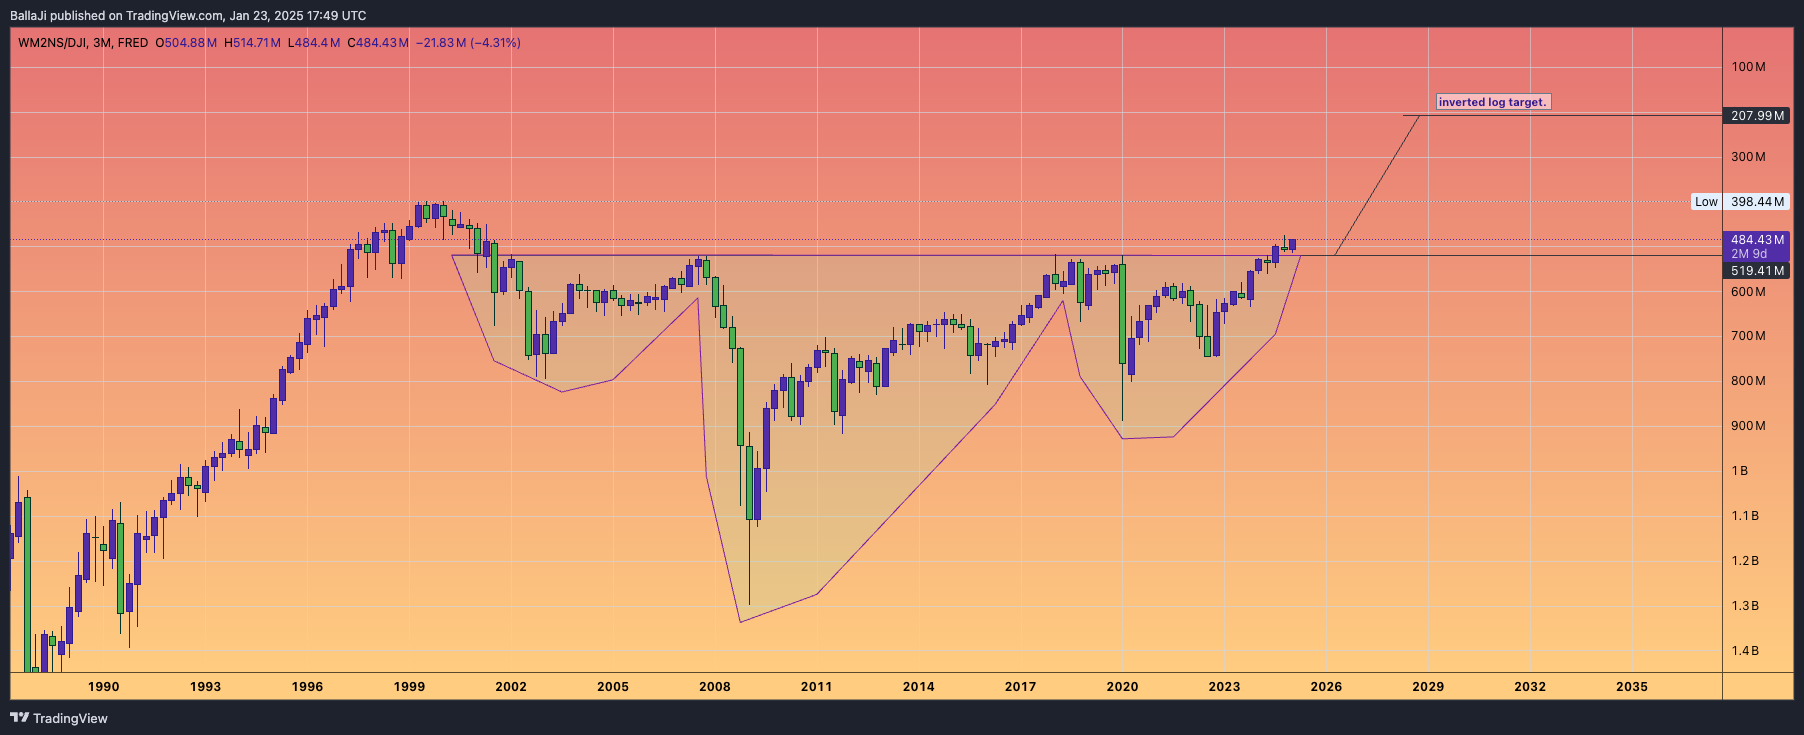Click the 2020 label on the time axis
The image size is (1804, 735).
coord(1122,687)
